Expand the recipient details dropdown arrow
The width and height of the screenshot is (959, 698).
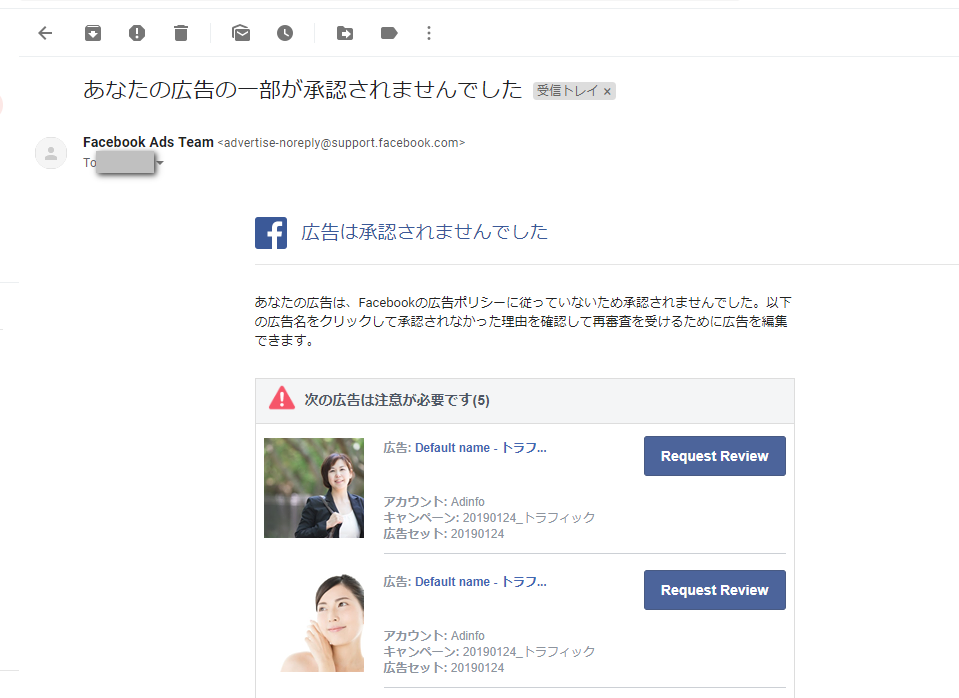[160, 163]
